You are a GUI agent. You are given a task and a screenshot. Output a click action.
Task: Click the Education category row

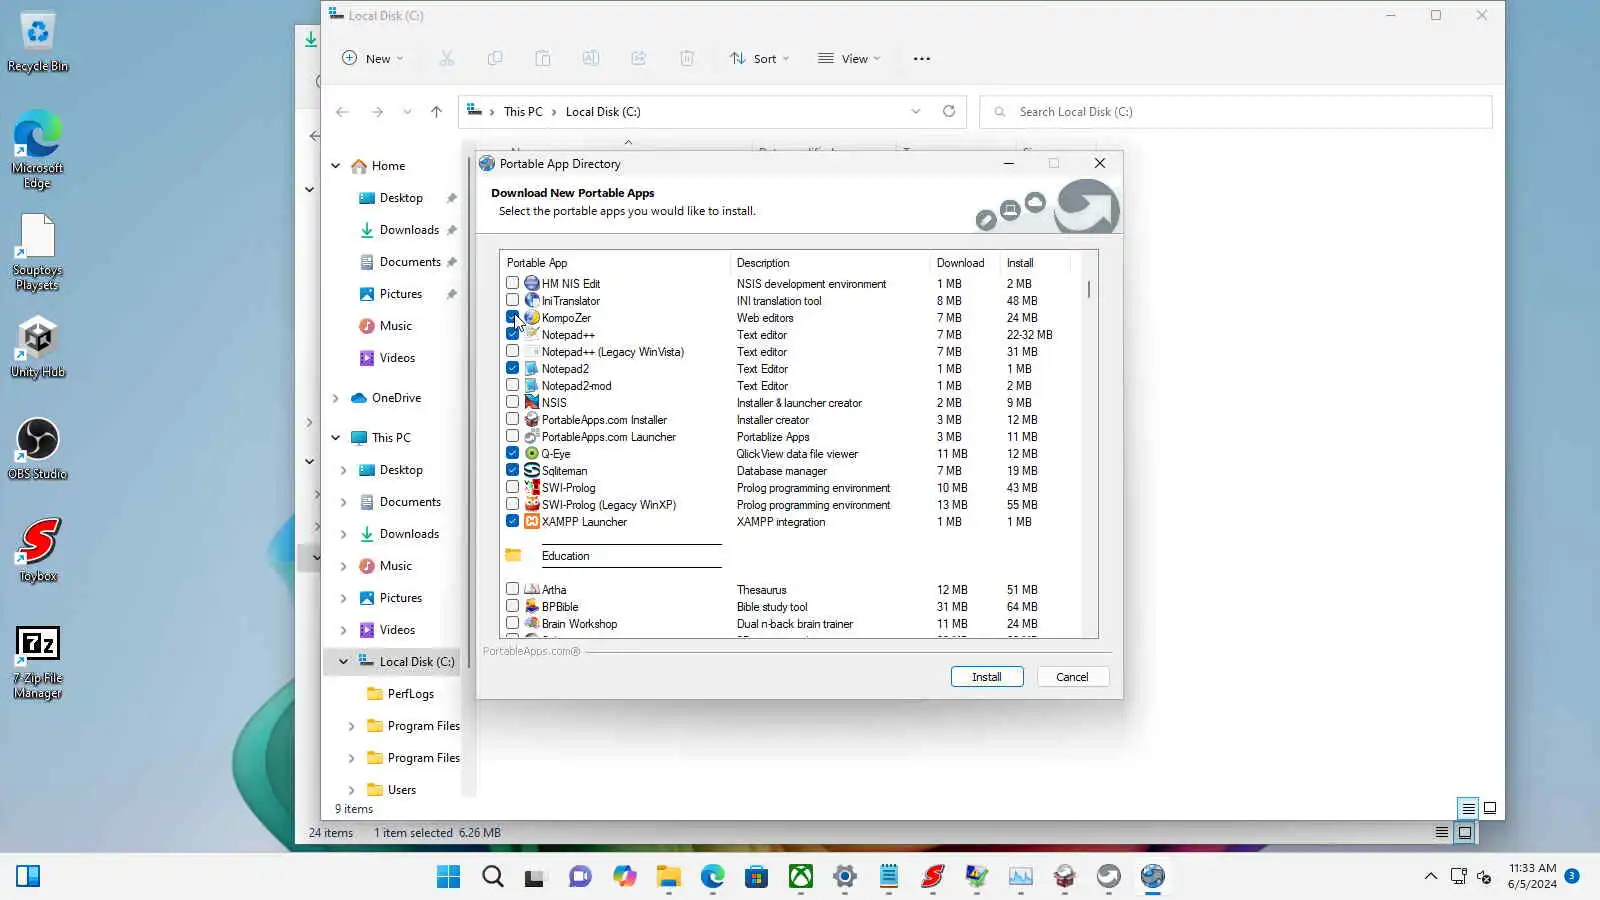tap(613, 556)
